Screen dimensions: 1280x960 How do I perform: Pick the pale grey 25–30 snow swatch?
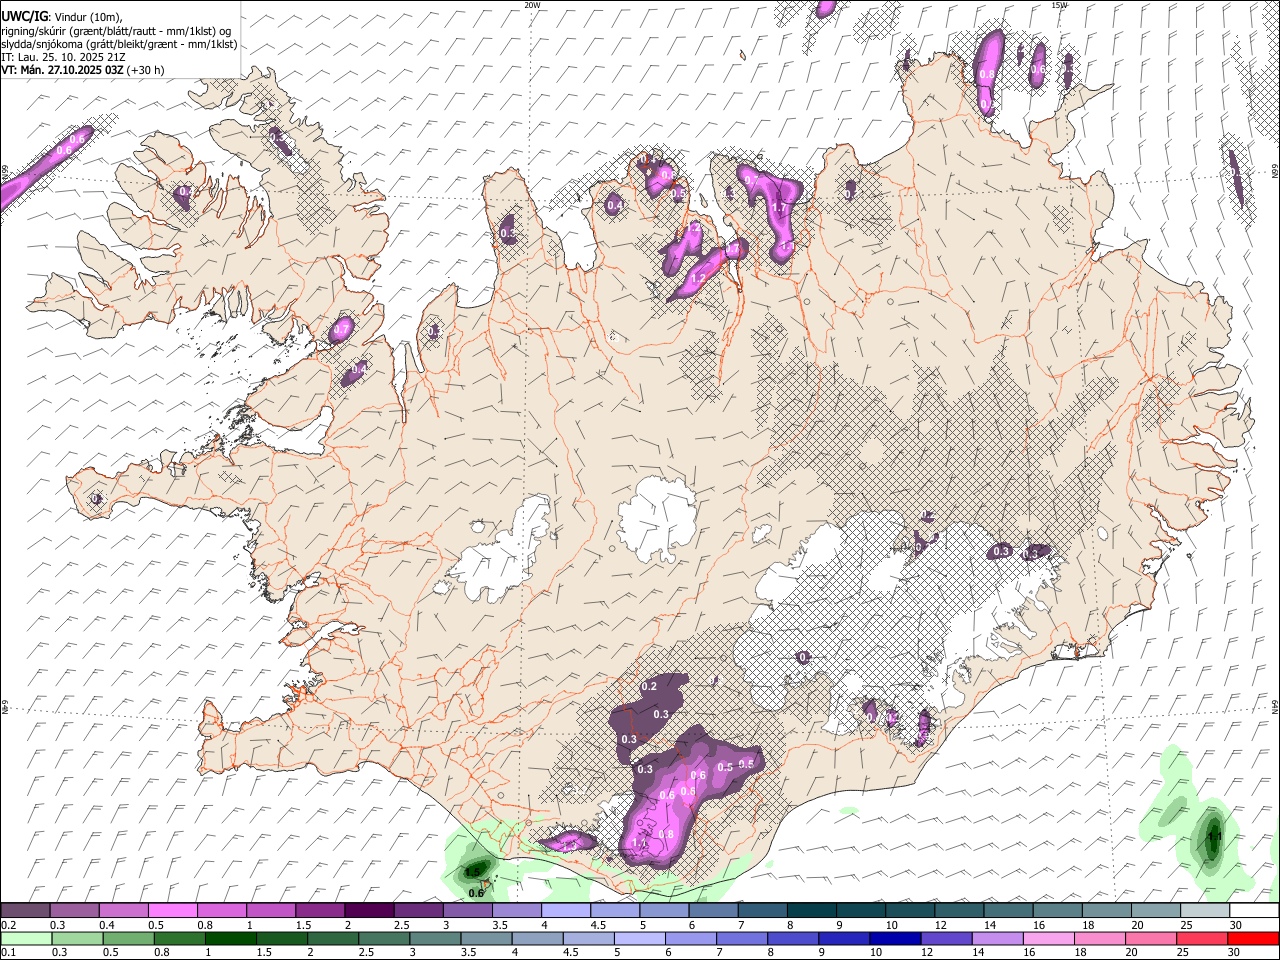point(1205,911)
